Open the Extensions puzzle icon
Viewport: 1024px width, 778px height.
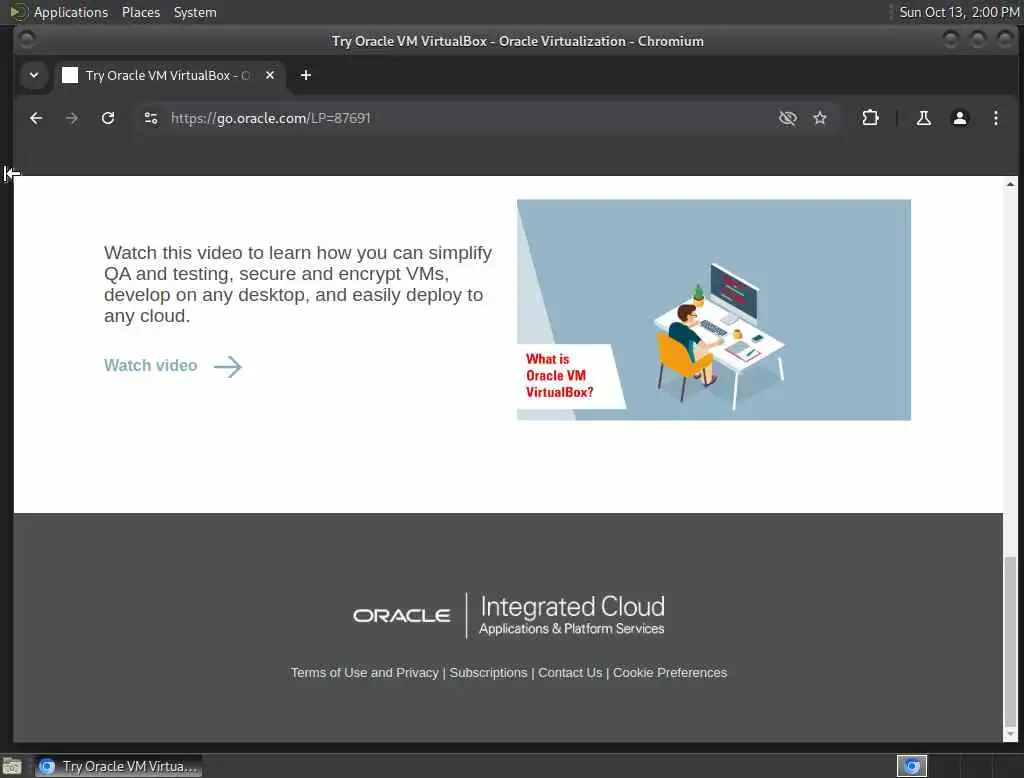870,118
